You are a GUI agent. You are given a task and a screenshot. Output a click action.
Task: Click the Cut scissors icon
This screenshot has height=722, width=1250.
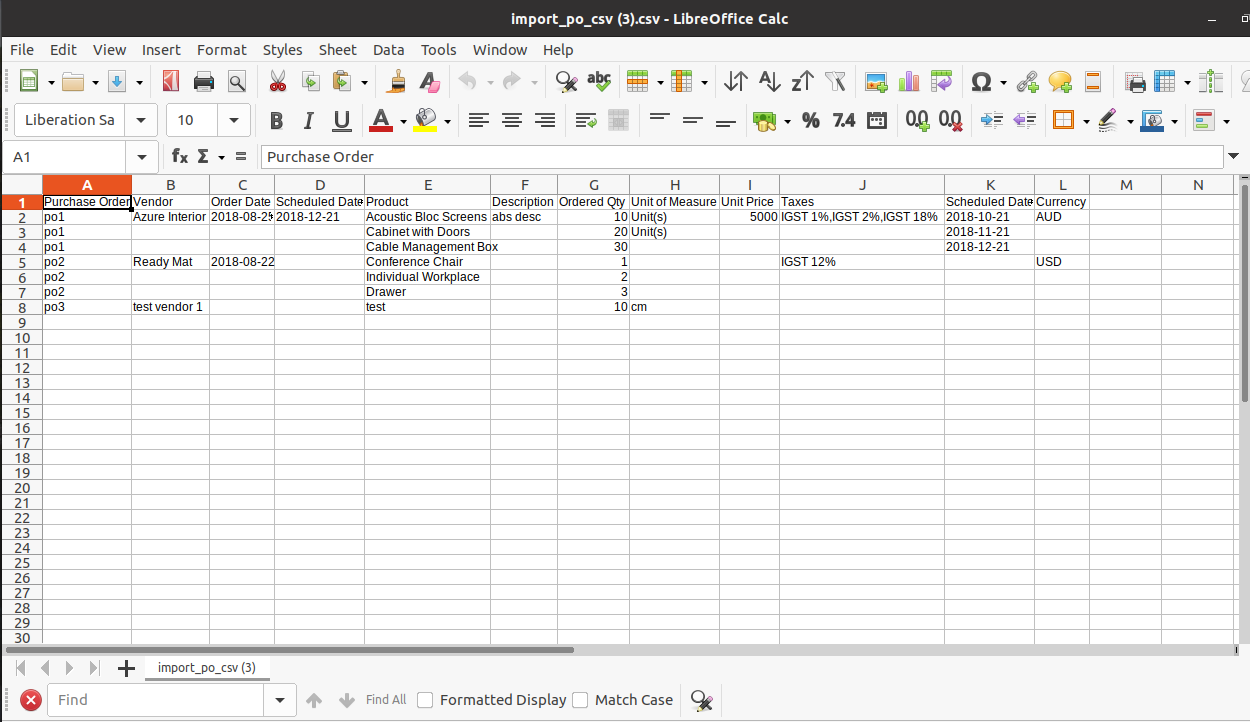(x=278, y=81)
